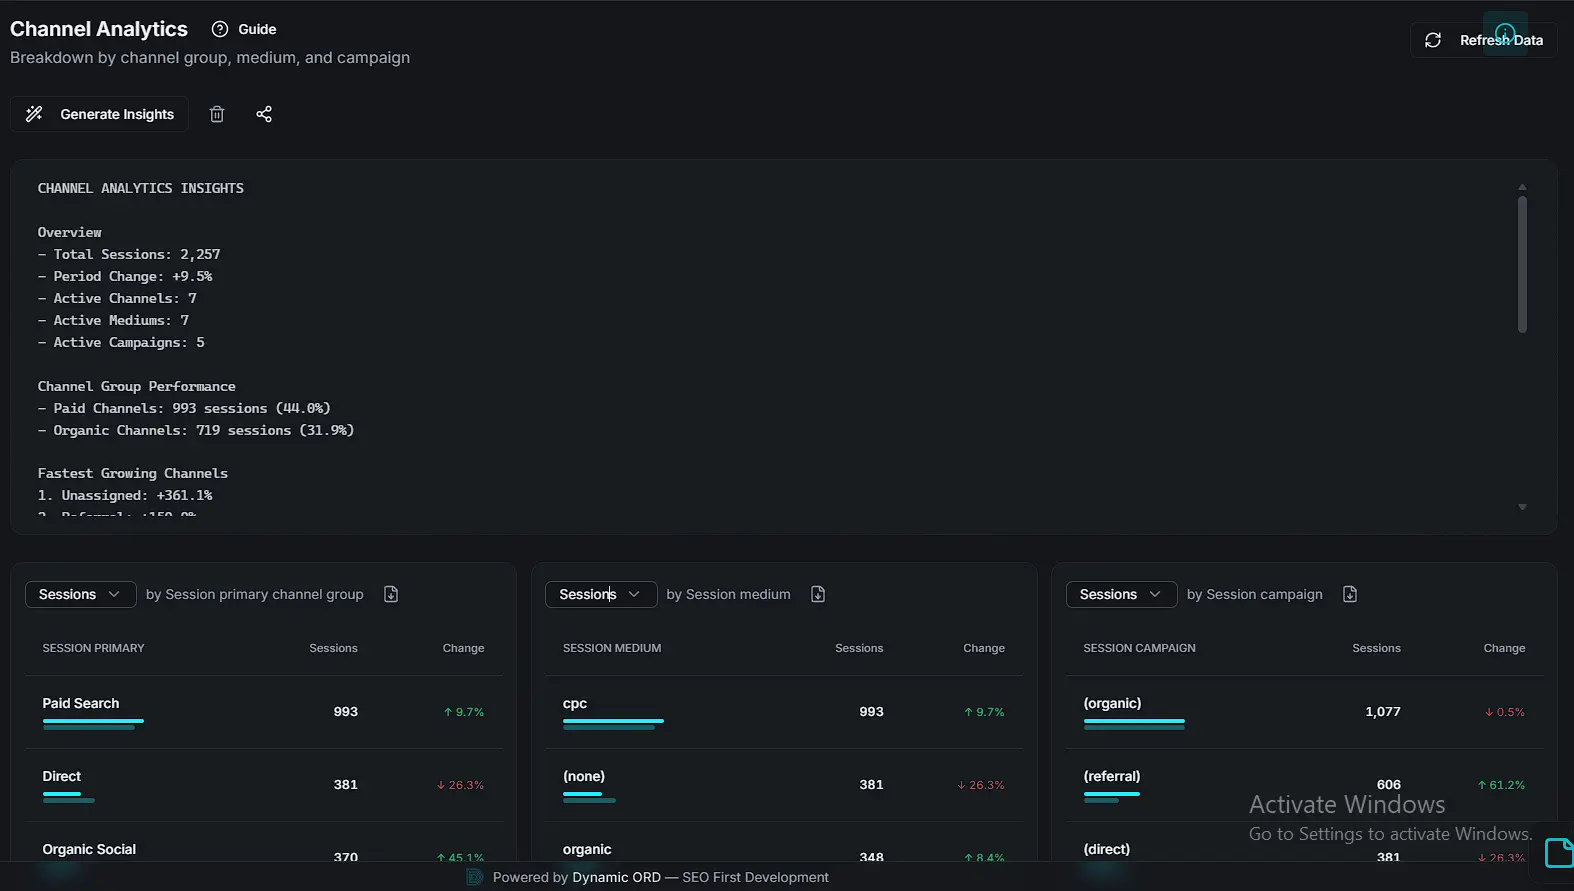Click the Channel Group Performance heading
The image size is (1574, 891).
[x=137, y=386]
